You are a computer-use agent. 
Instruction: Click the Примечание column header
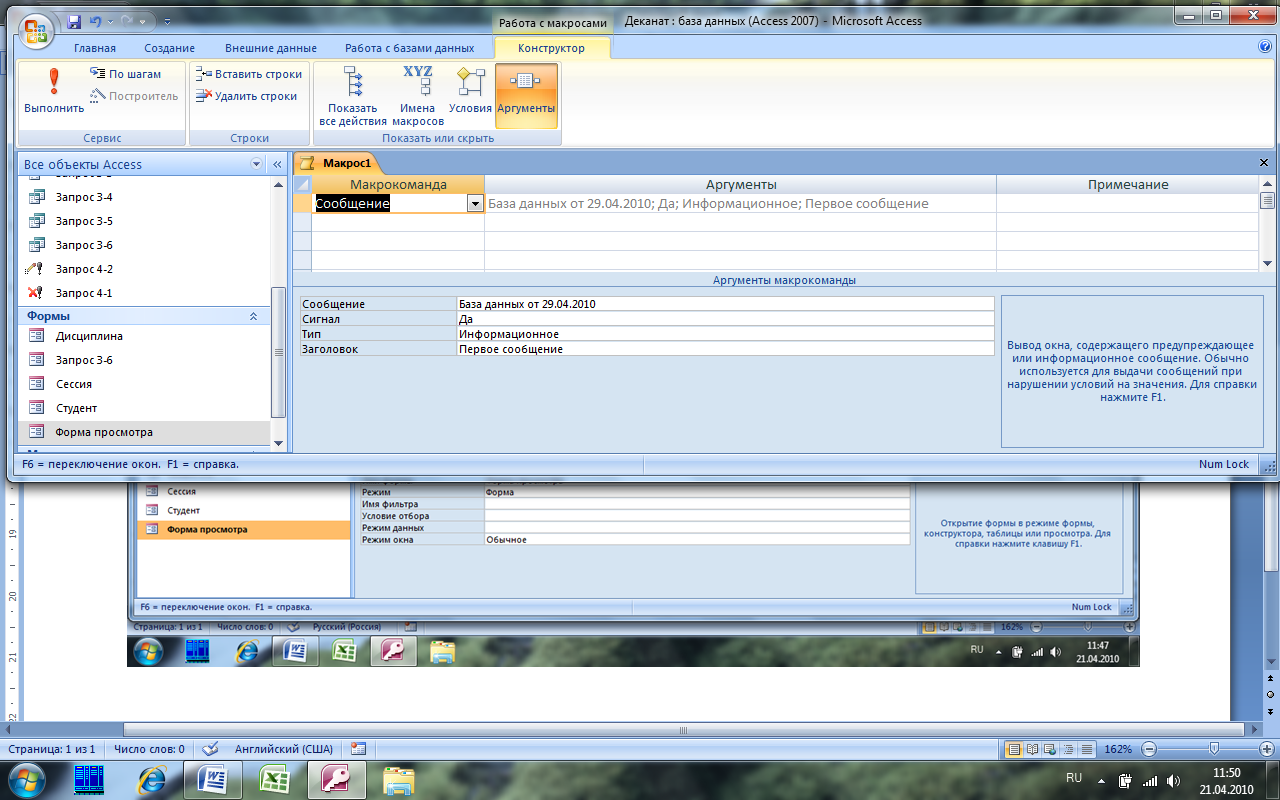point(1128,184)
